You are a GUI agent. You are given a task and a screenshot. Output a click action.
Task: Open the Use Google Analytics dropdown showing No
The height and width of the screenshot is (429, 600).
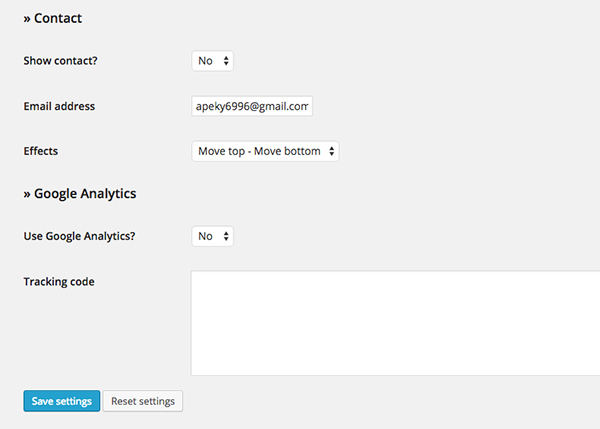tap(211, 237)
